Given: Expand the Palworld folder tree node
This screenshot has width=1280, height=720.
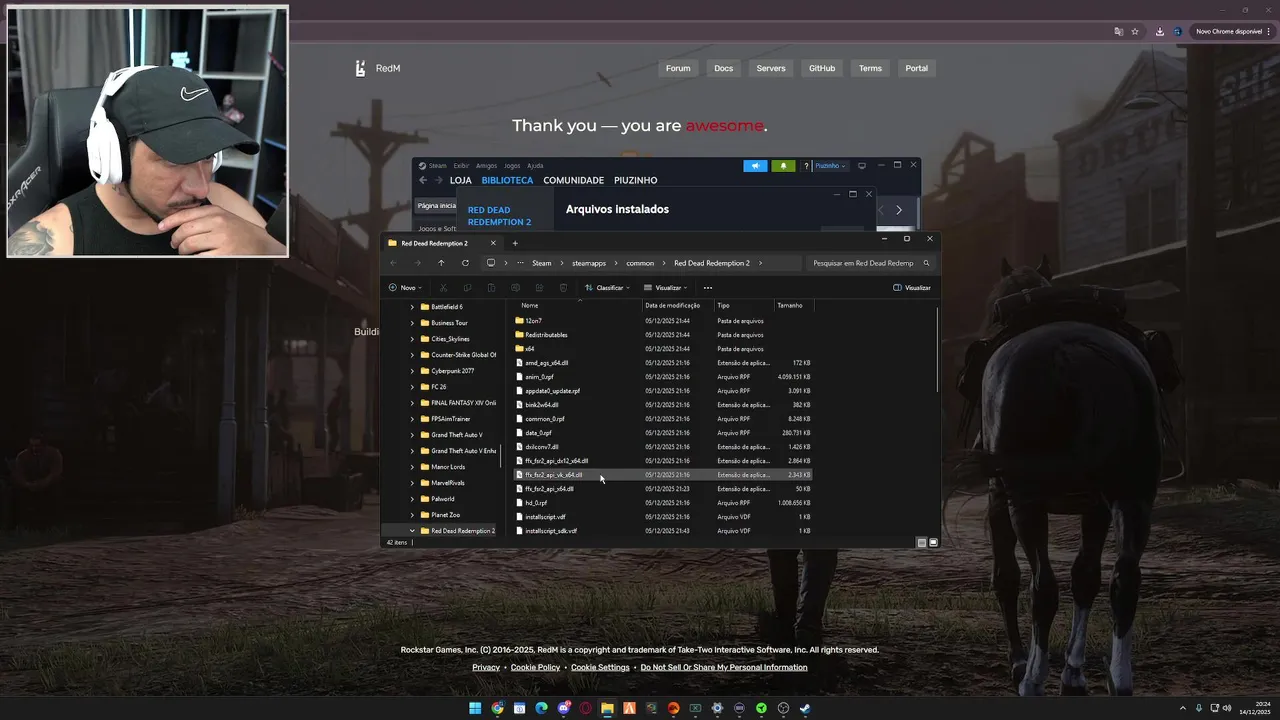Looking at the screenshot, I should 412,499.
